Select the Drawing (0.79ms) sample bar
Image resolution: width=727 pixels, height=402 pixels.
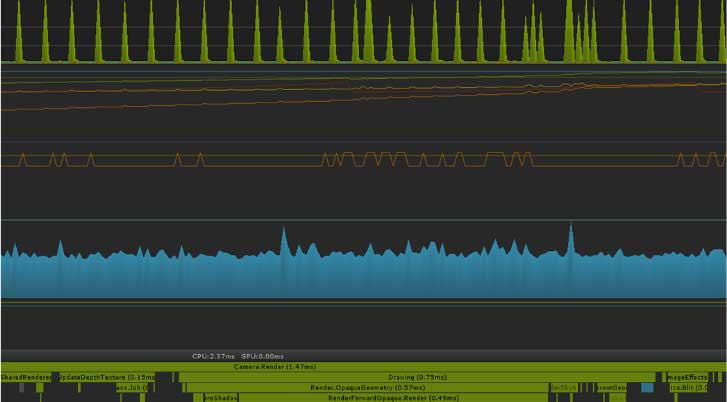point(417,377)
